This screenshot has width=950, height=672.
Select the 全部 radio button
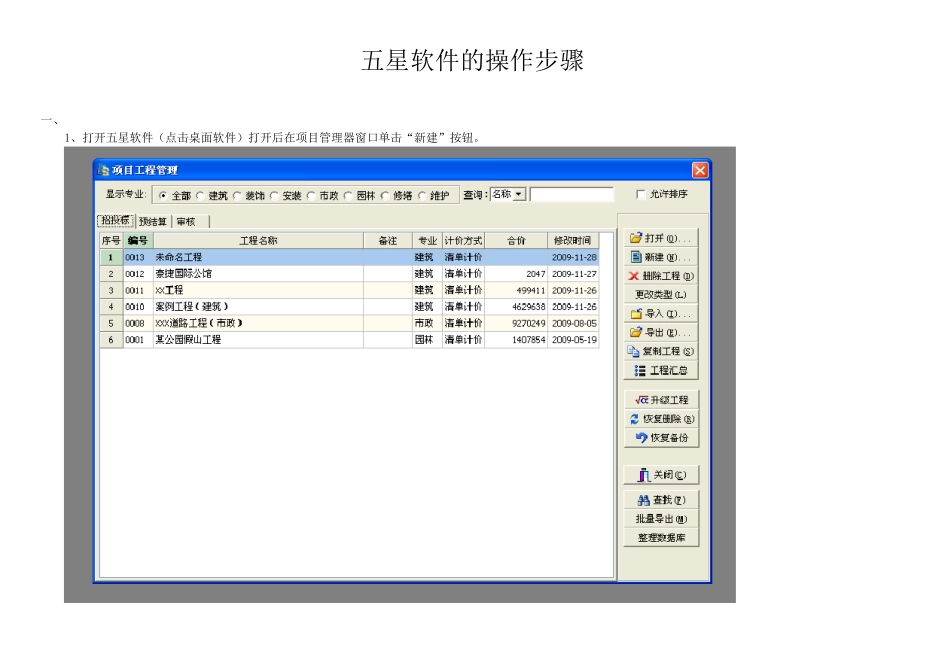coord(163,195)
